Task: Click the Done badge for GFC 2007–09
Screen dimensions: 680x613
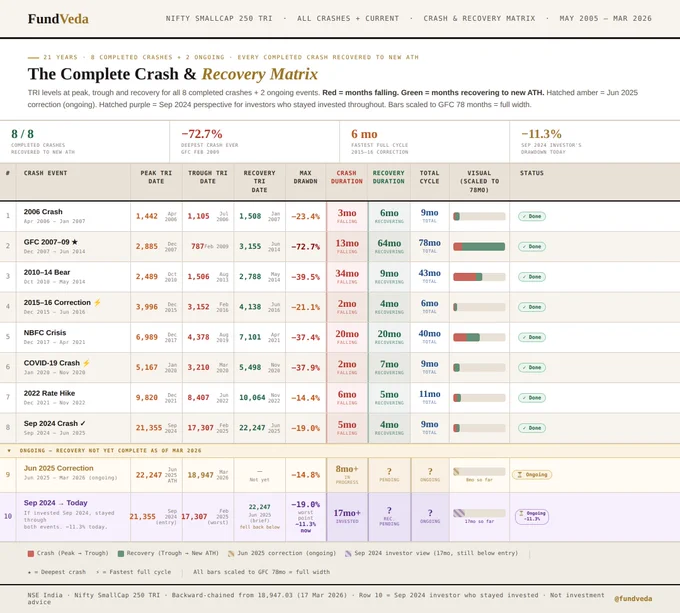Action: 532,246
